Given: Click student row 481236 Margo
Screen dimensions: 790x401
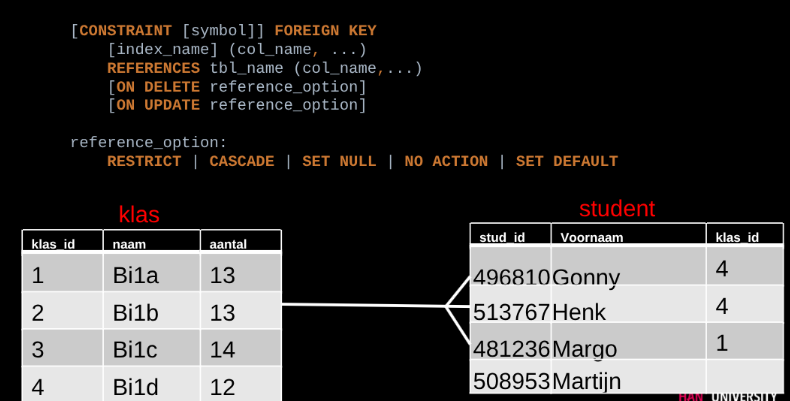Looking at the screenshot, I should pyautogui.click(x=545, y=349).
